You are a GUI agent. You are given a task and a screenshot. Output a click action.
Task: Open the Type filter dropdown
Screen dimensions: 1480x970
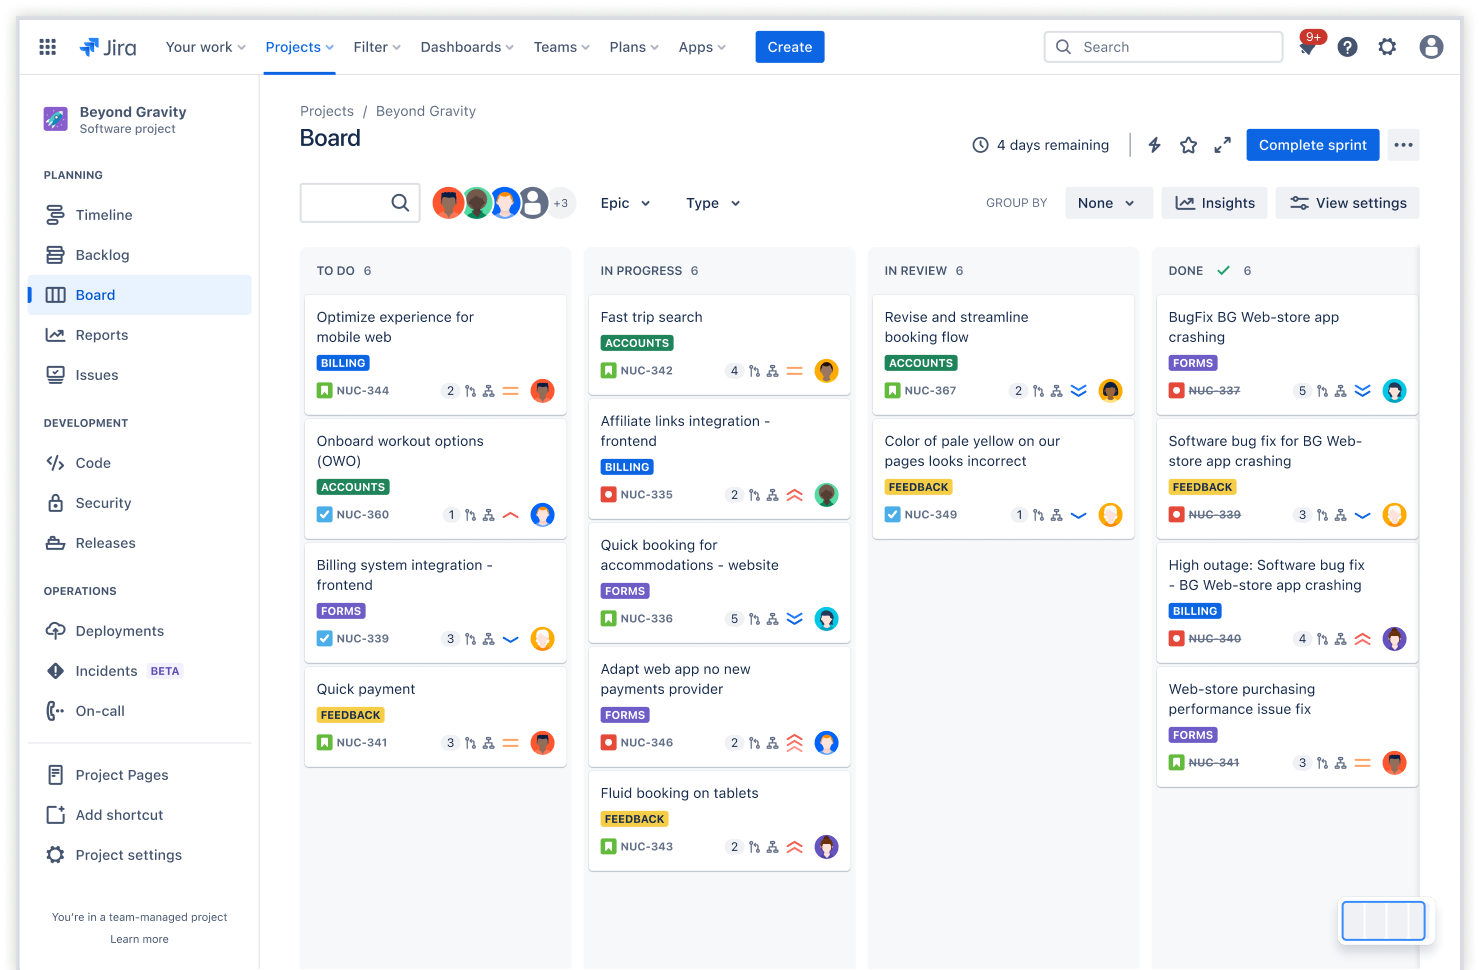(712, 203)
